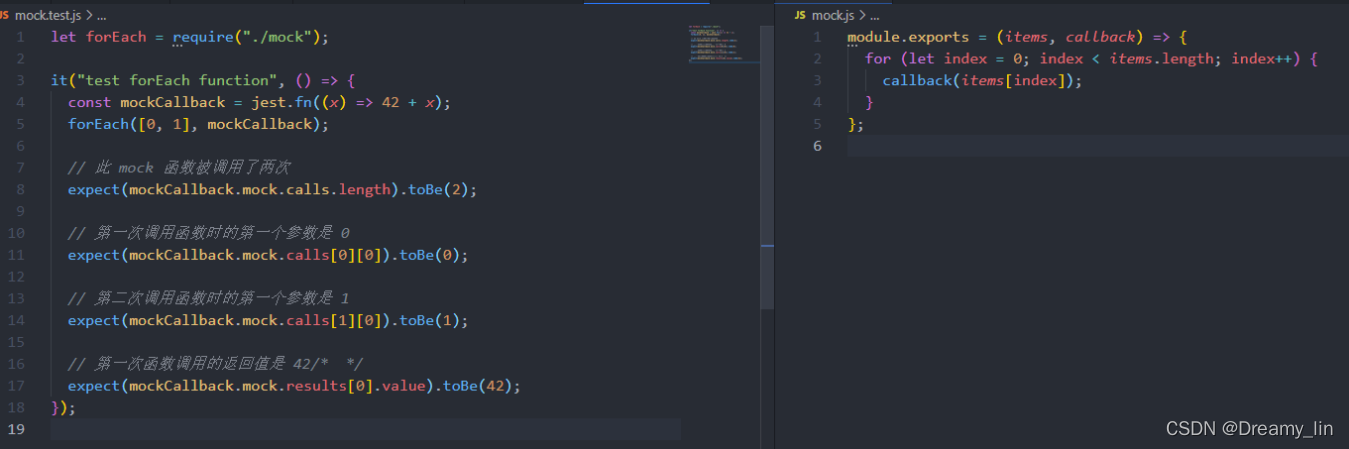The image size is (1349, 449).
Task: Click the comment about first parameter being 1
Action: pos(208,298)
